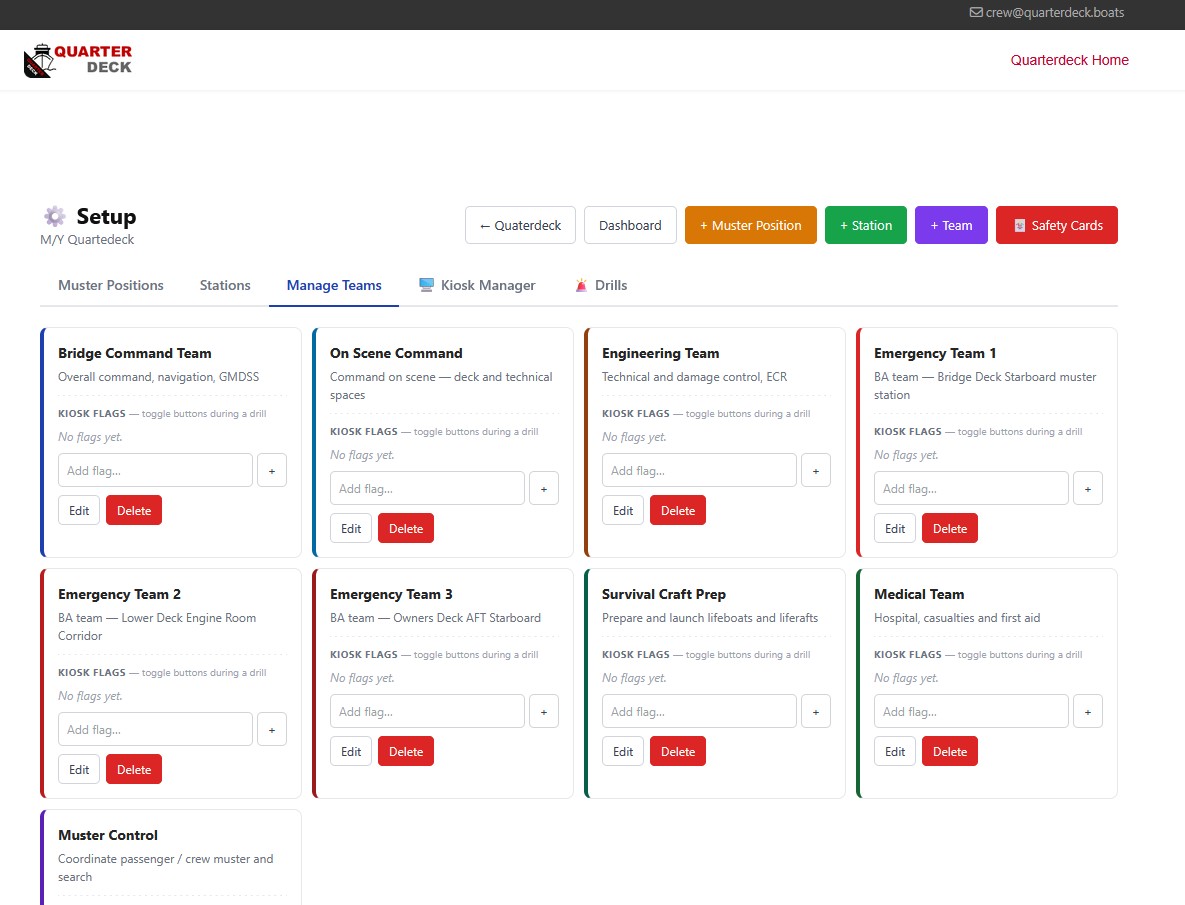This screenshot has height=905, width=1185.
Task: Click 'Technical and damage control, ECR' text
Action: (695, 377)
